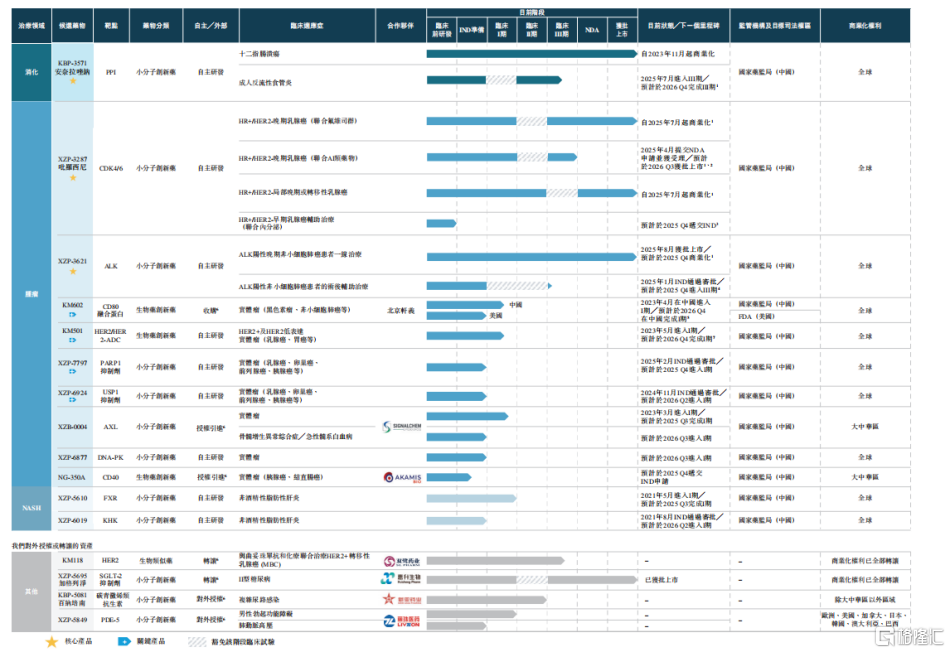Click the XZP-5610 candidate name
The height and width of the screenshot is (653, 950).
pyautogui.click(x=72, y=498)
